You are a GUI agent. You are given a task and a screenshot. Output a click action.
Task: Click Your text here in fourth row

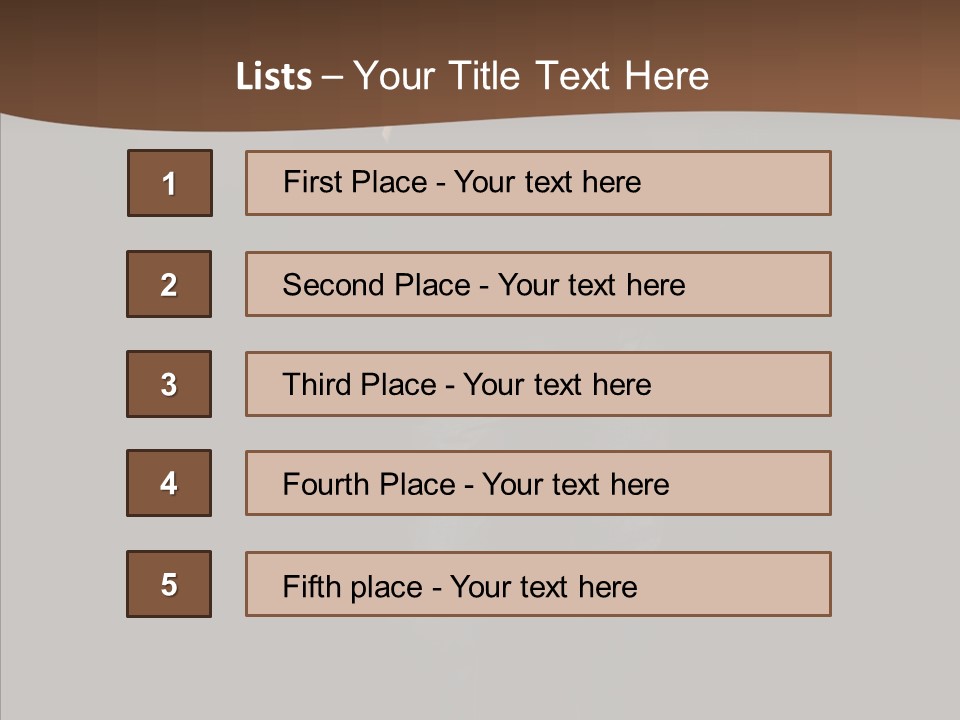coord(575,485)
